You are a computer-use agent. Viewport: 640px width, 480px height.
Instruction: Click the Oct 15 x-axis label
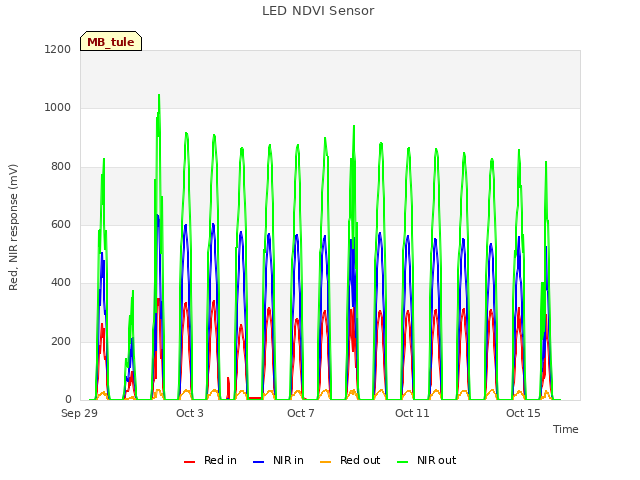click(x=523, y=413)
